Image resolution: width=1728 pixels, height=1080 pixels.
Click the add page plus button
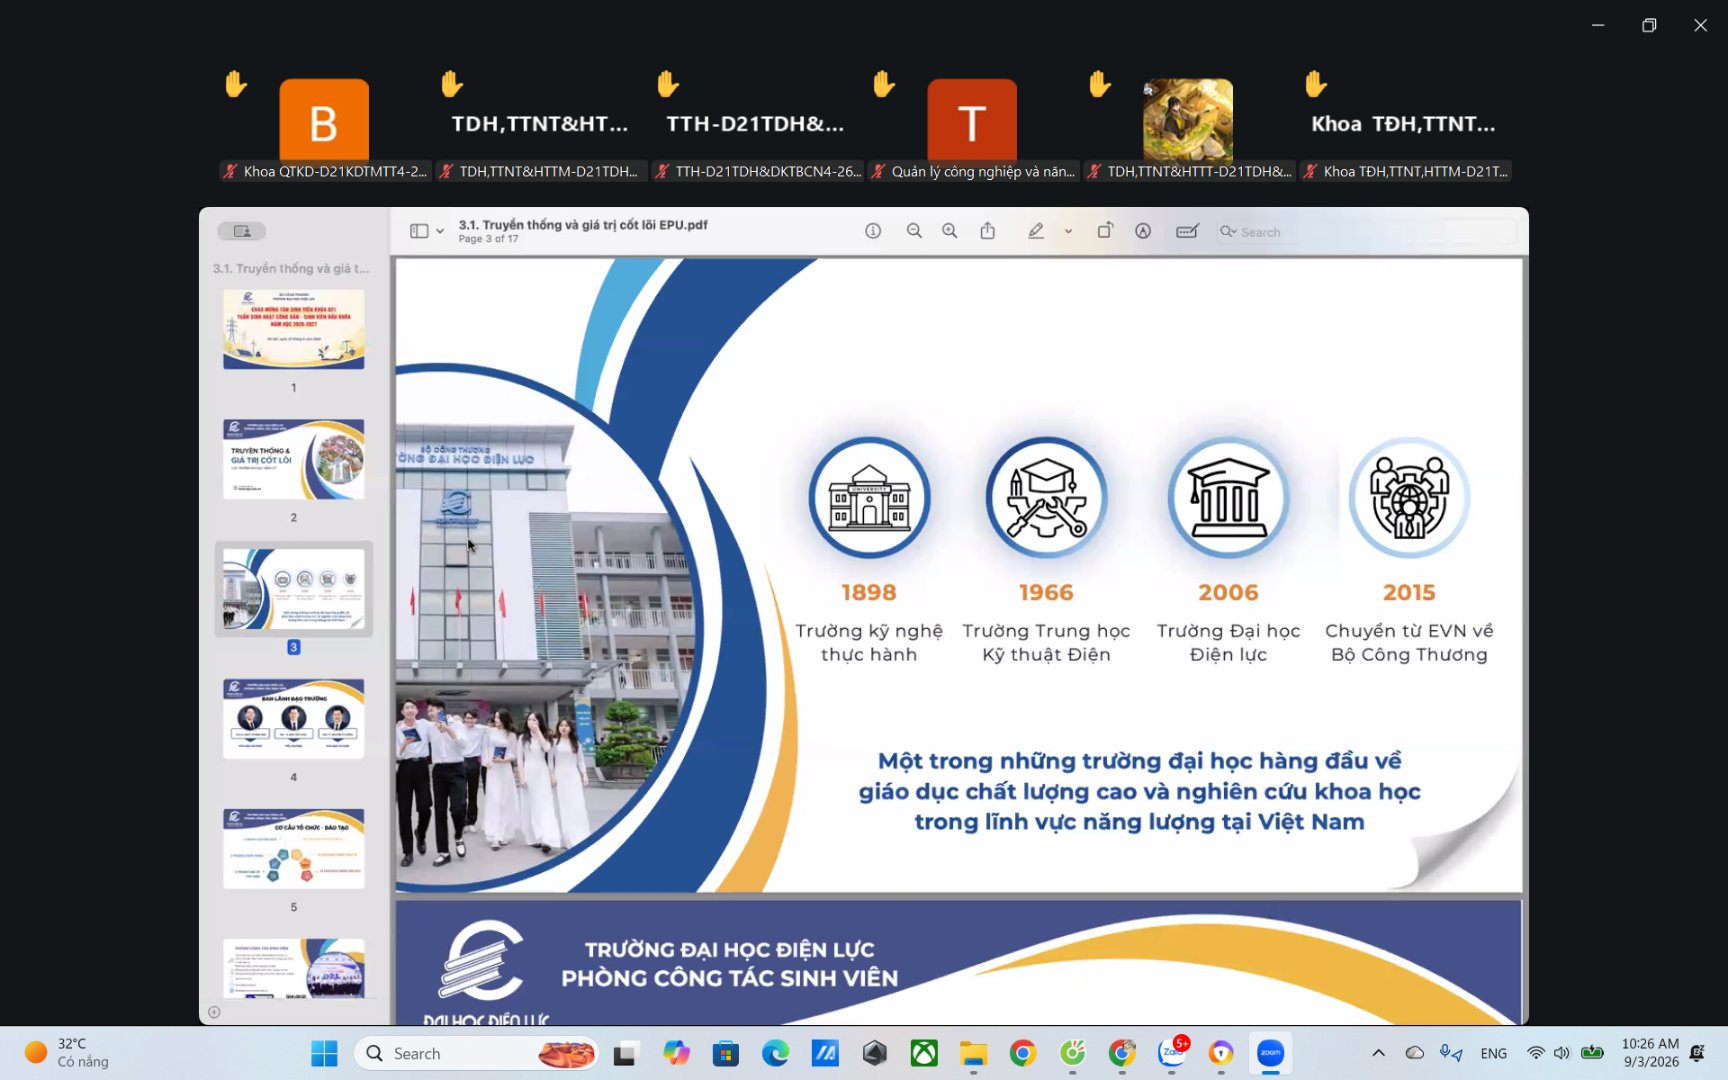(x=214, y=1012)
